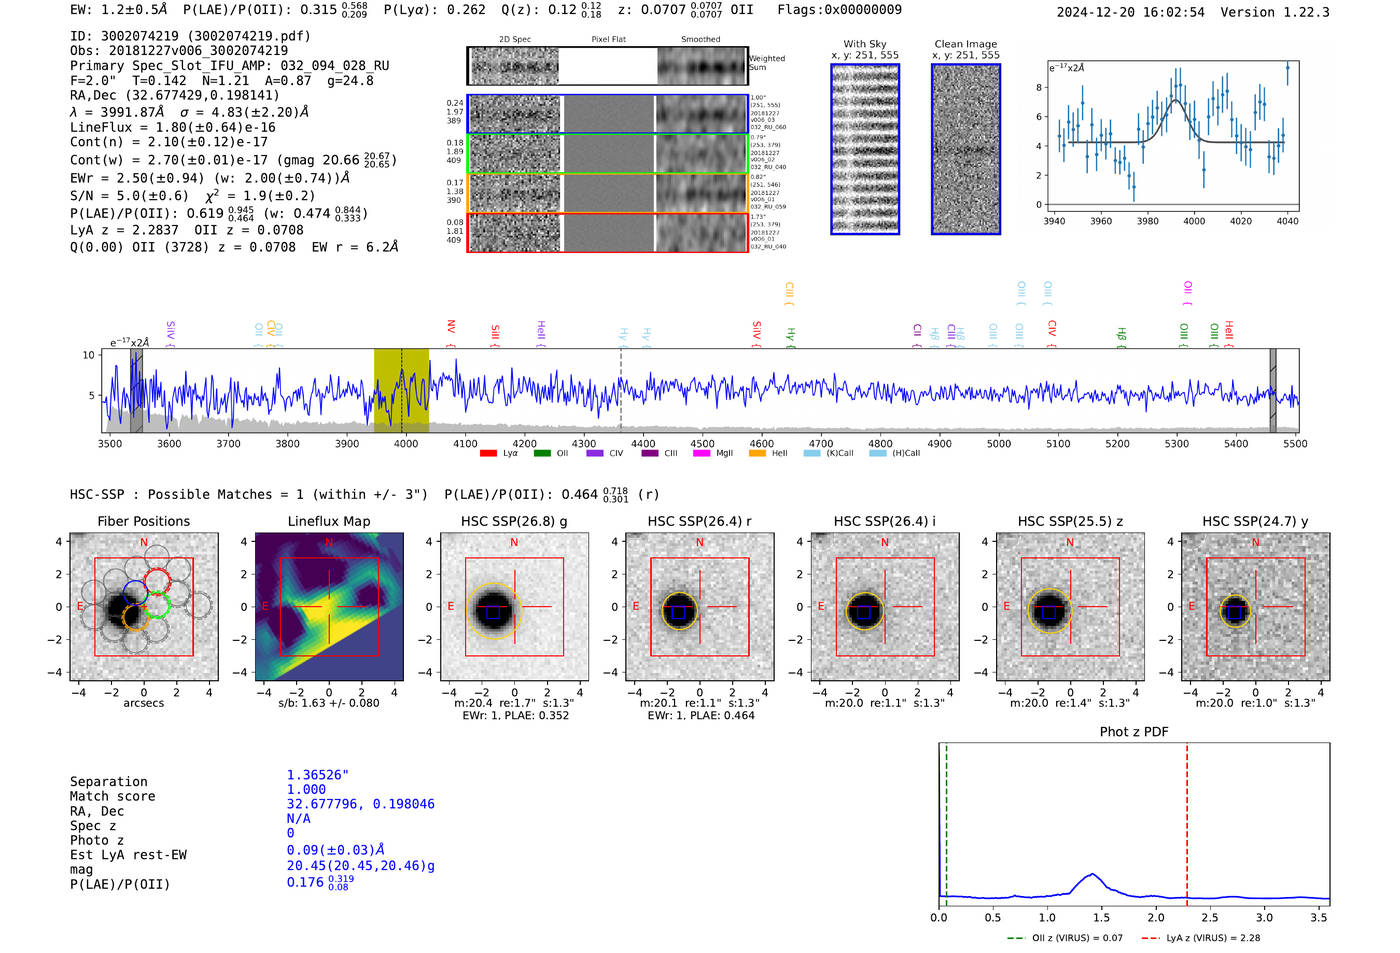Viewport: 1400px width, 953px height.
Task: Click the Q(0.00) OII (3728) line
Action: (x=234, y=247)
